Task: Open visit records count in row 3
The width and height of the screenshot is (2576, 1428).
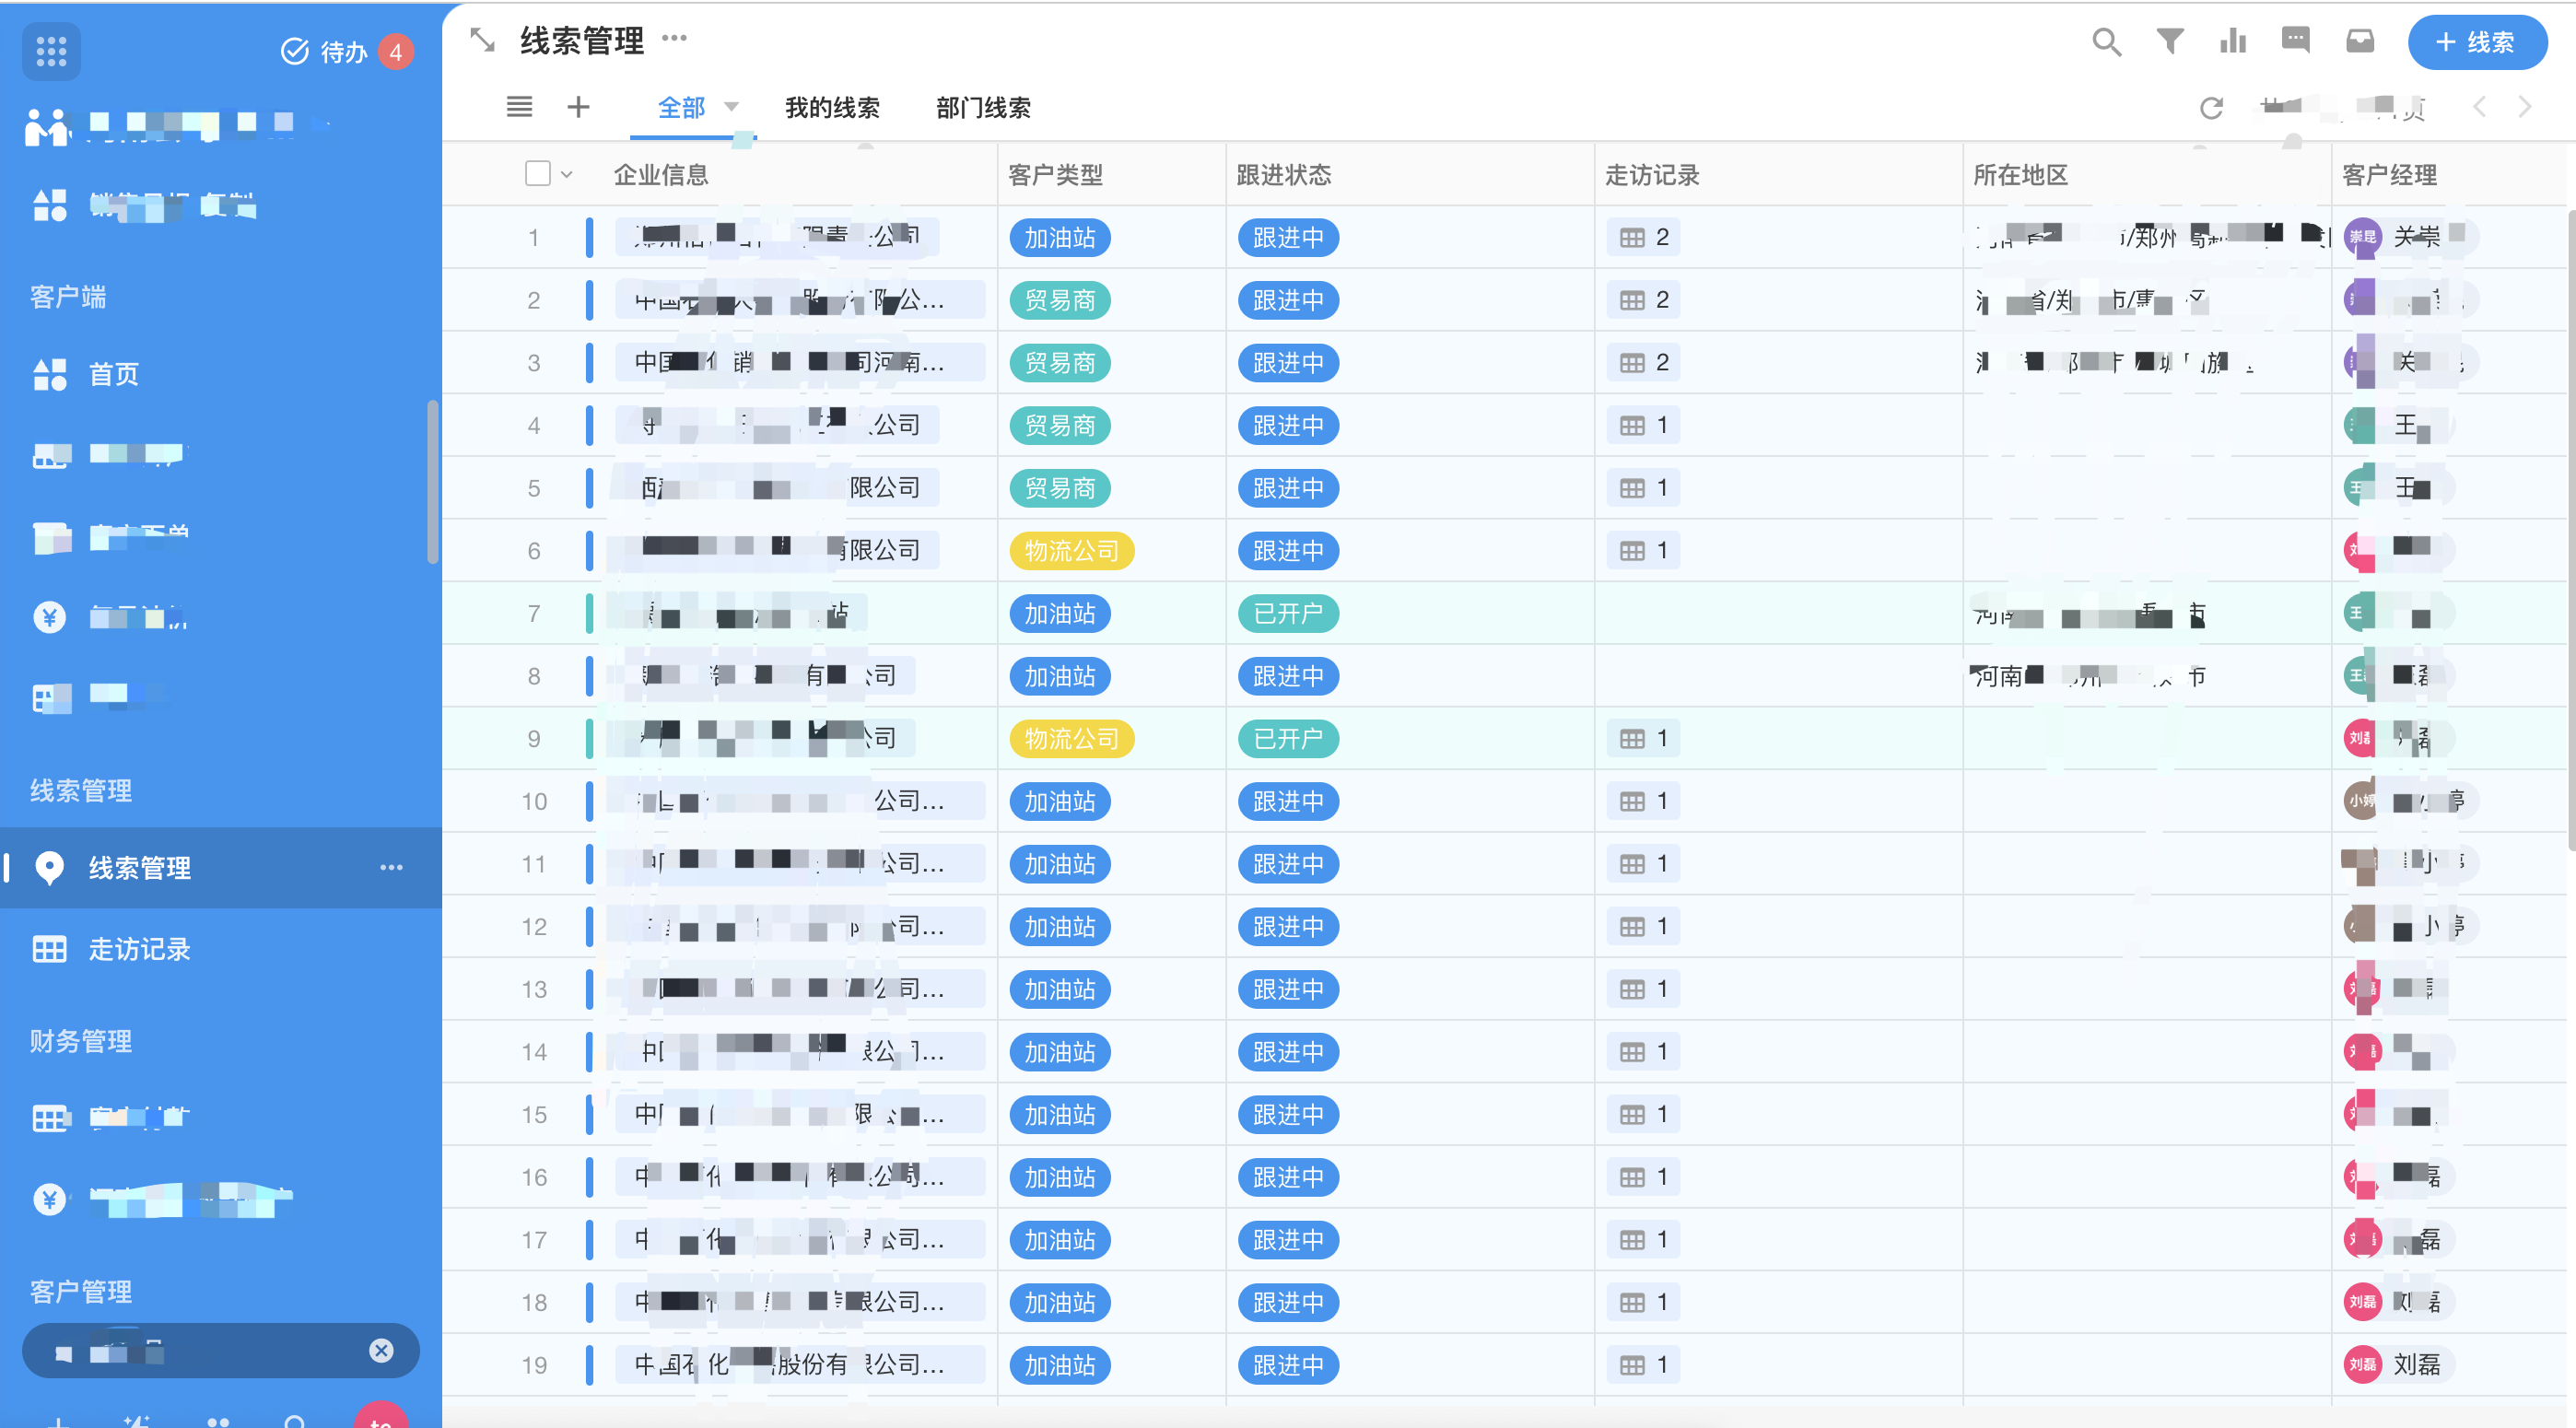Action: [x=1643, y=363]
